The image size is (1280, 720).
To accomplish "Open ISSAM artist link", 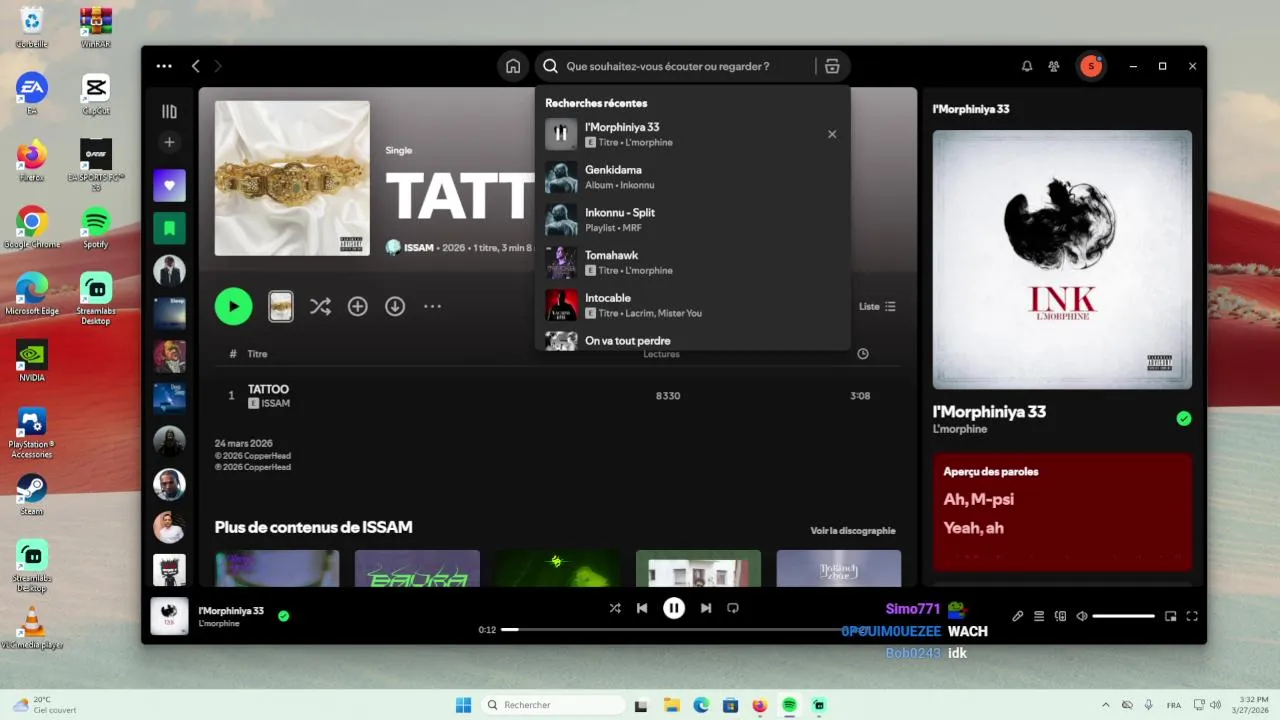I will tap(419, 247).
